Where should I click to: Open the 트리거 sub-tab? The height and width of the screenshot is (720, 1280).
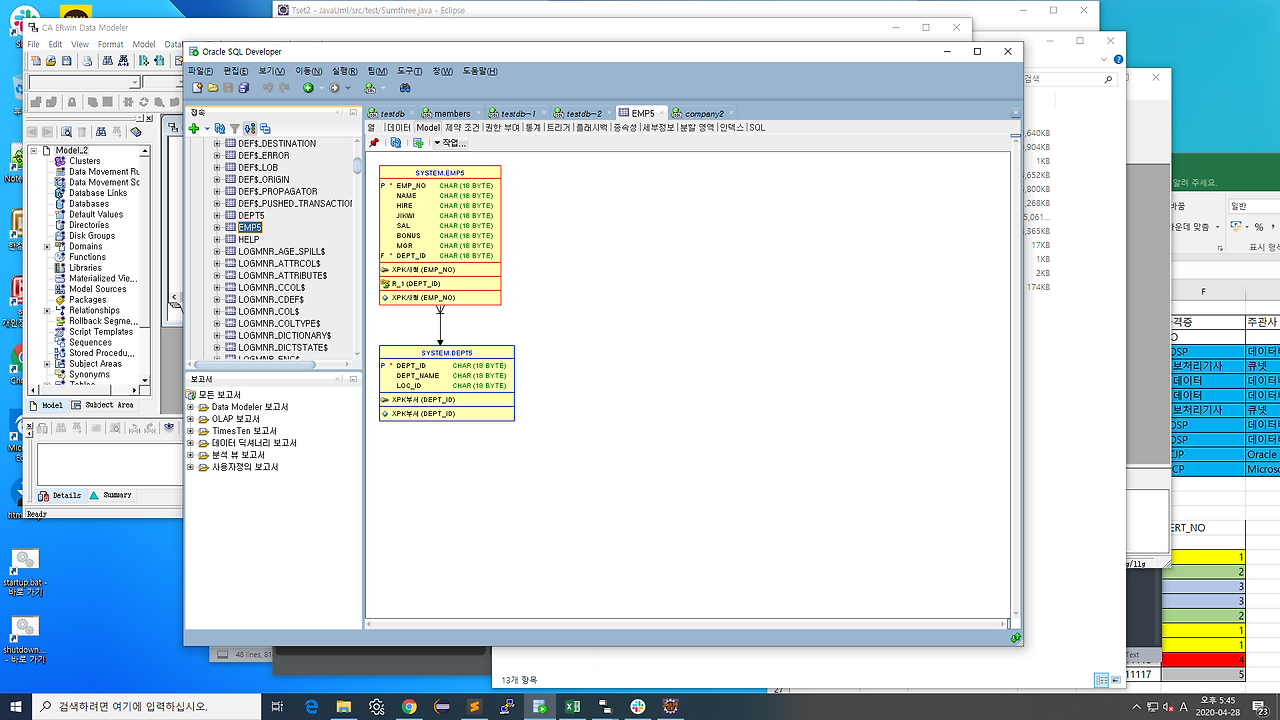558,128
